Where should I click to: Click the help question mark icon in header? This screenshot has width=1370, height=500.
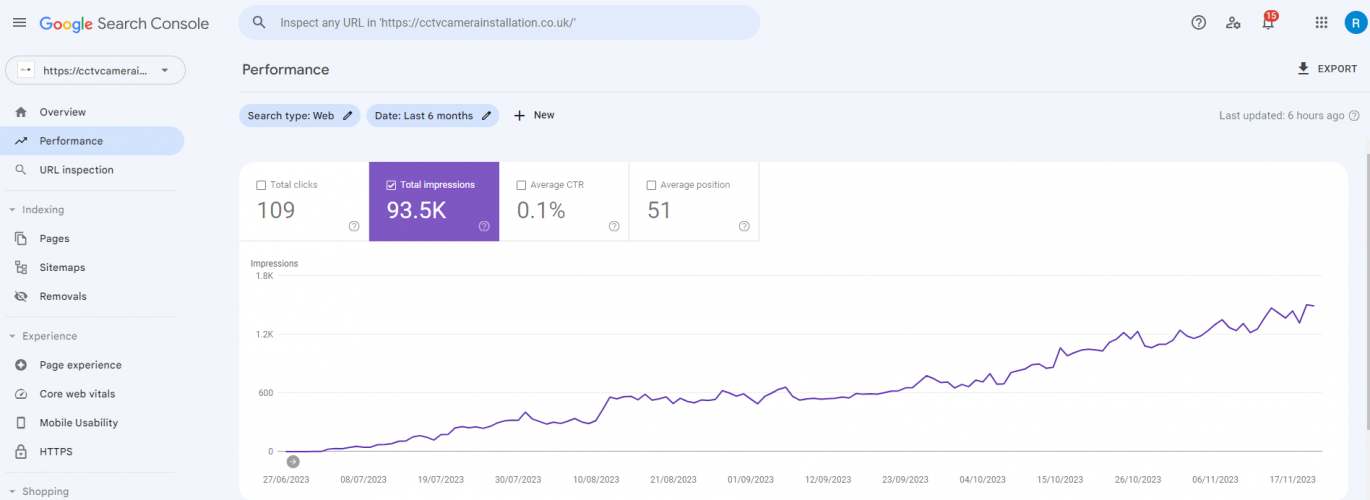point(1198,23)
